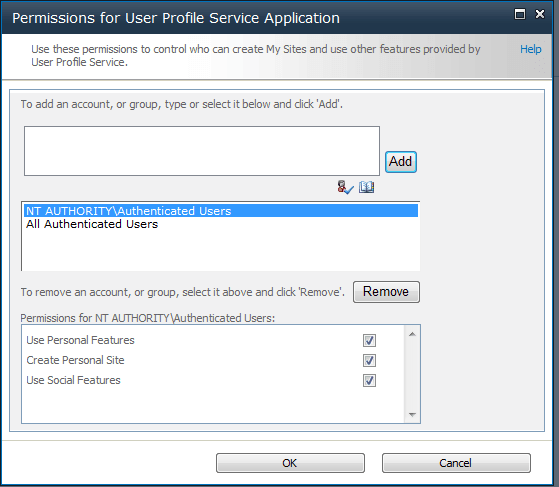This screenshot has height=487, width=559.
Task: Click the Check Names icon
Action: click(x=345, y=187)
